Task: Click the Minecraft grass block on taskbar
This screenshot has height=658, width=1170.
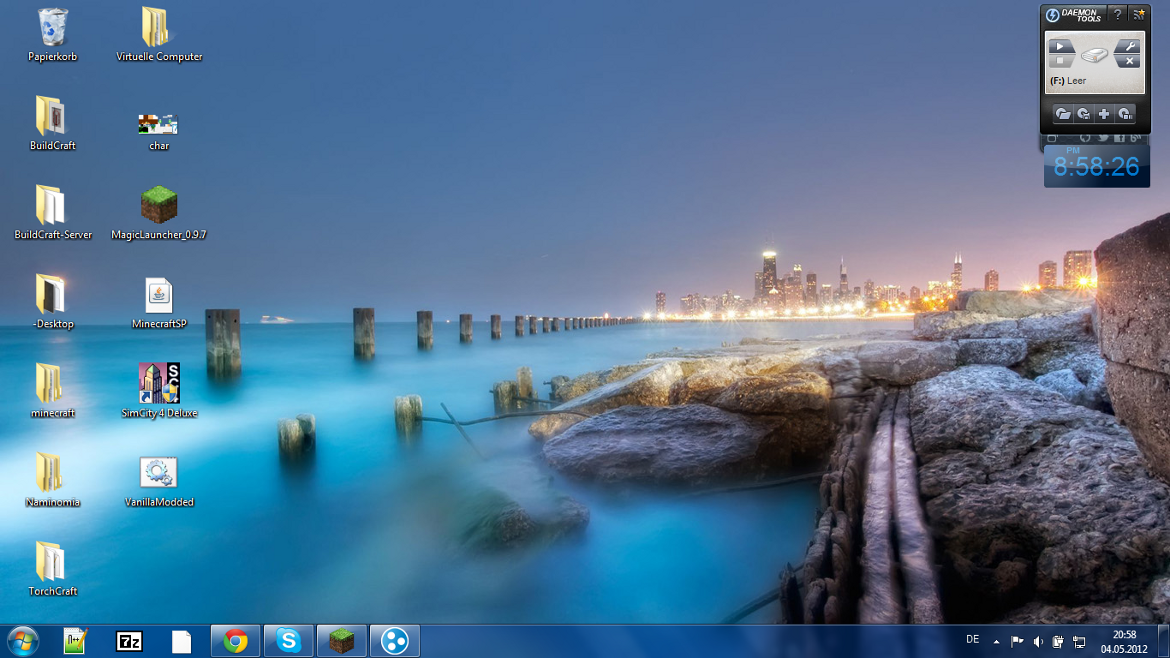Action: (x=342, y=641)
